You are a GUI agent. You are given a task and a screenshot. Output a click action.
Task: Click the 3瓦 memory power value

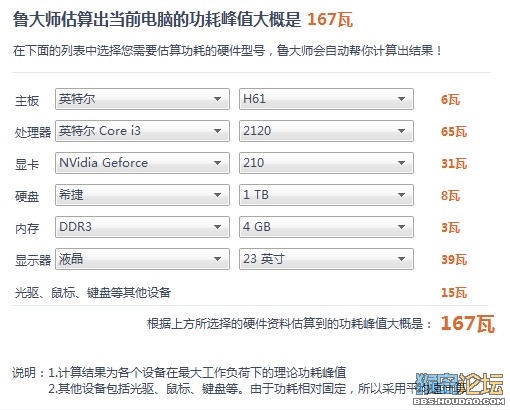coord(450,228)
